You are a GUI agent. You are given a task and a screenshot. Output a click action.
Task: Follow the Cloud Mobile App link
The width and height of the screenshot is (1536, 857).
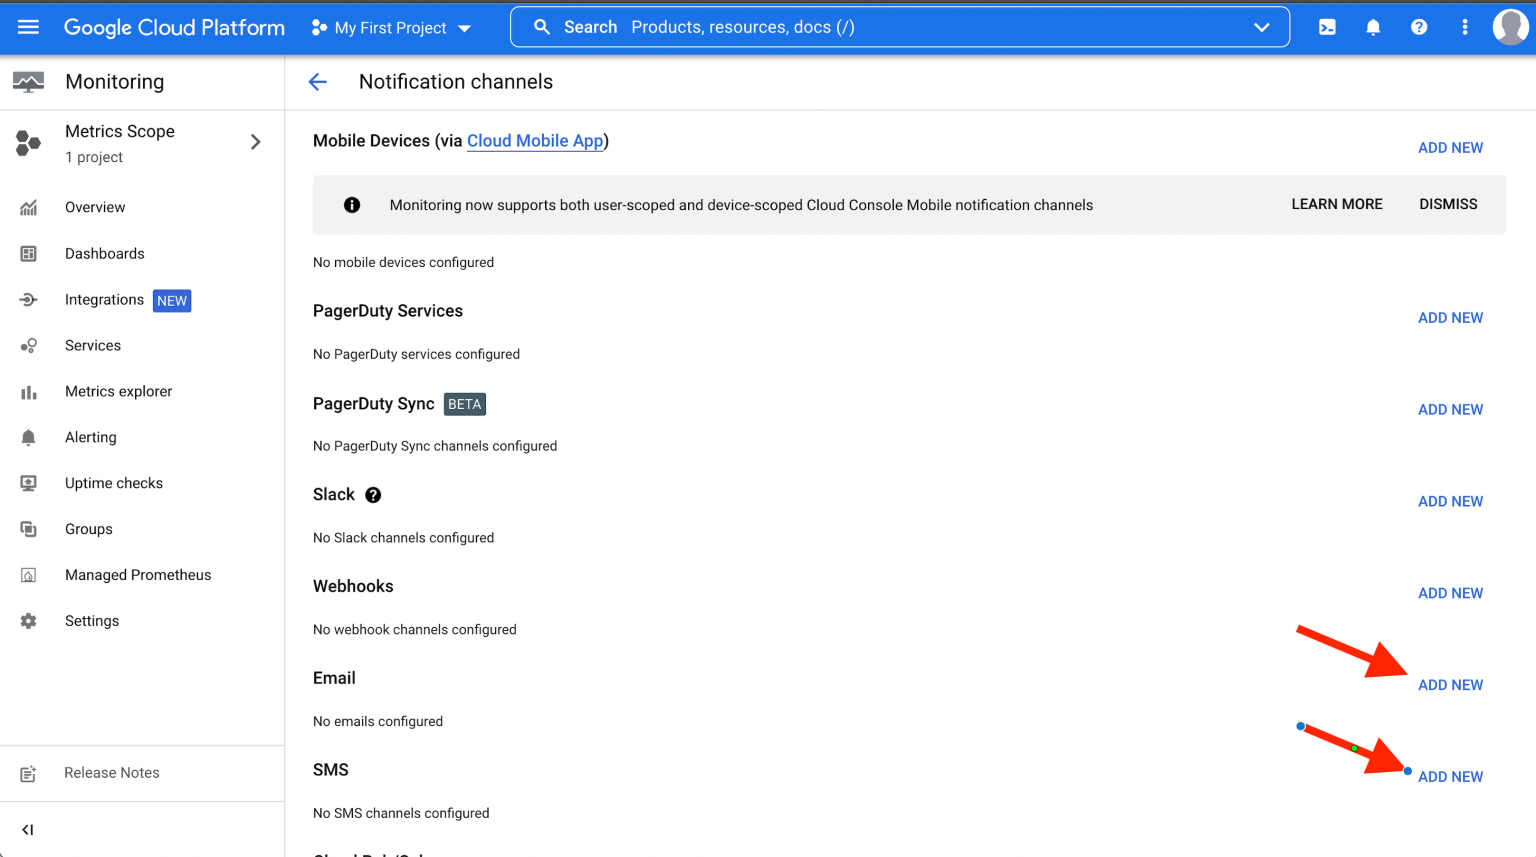(x=535, y=141)
